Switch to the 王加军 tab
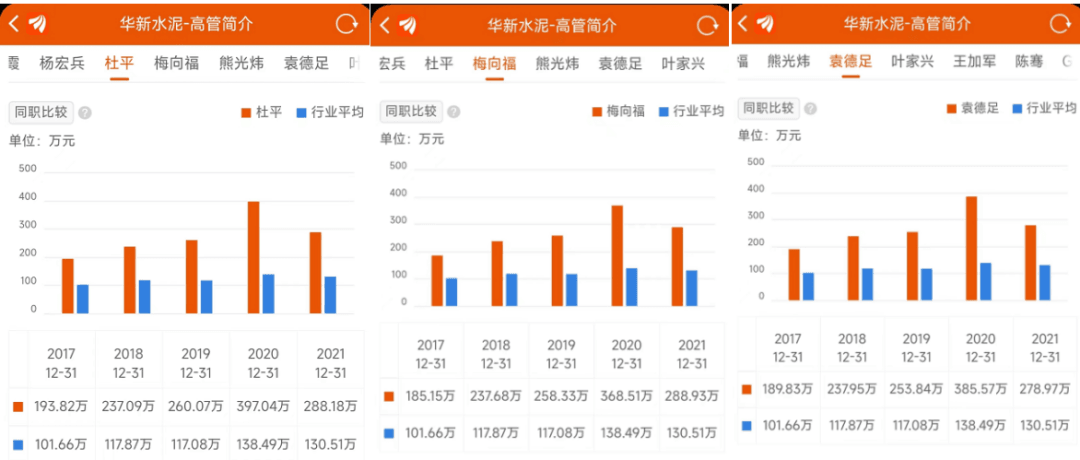This screenshot has width=1080, height=460. (974, 61)
